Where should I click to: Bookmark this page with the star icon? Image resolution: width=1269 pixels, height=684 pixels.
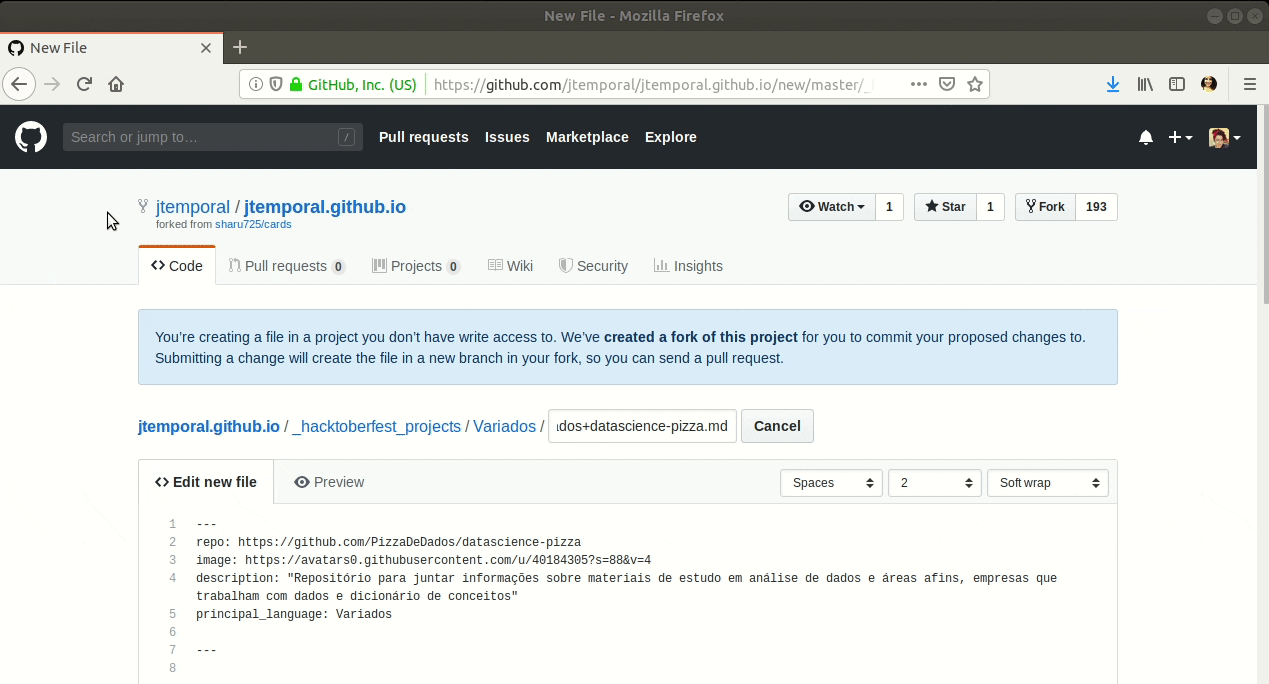[x=975, y=84]
